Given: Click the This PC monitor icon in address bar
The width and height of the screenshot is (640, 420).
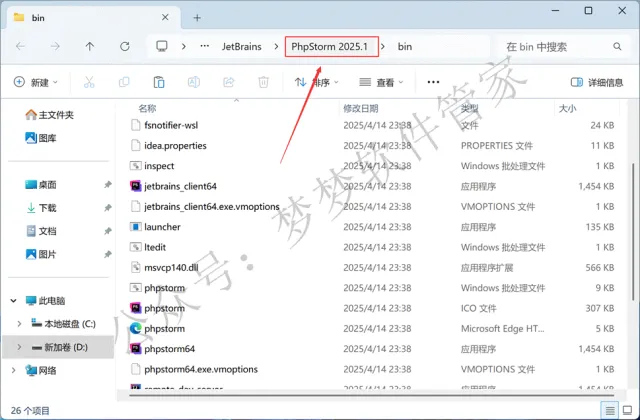Looking at the screenshot, I should (162, 46).
